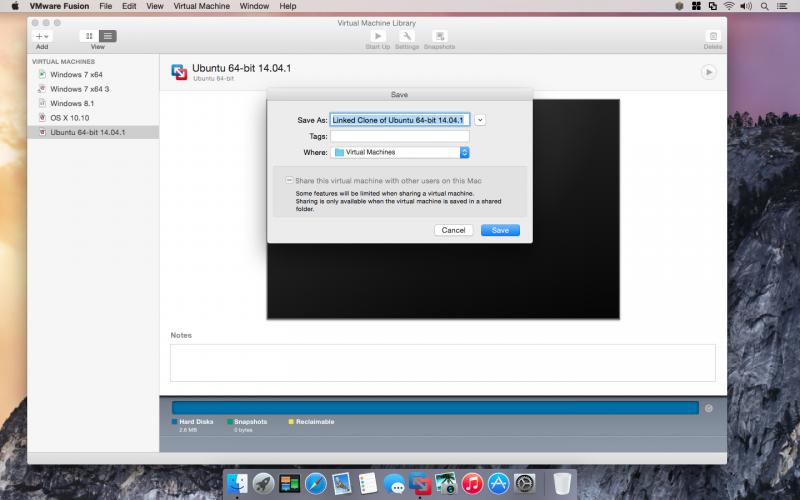Click the play button beside the Ubuntu title
This screenshot has height=500, width=800.
click(708, 72)
